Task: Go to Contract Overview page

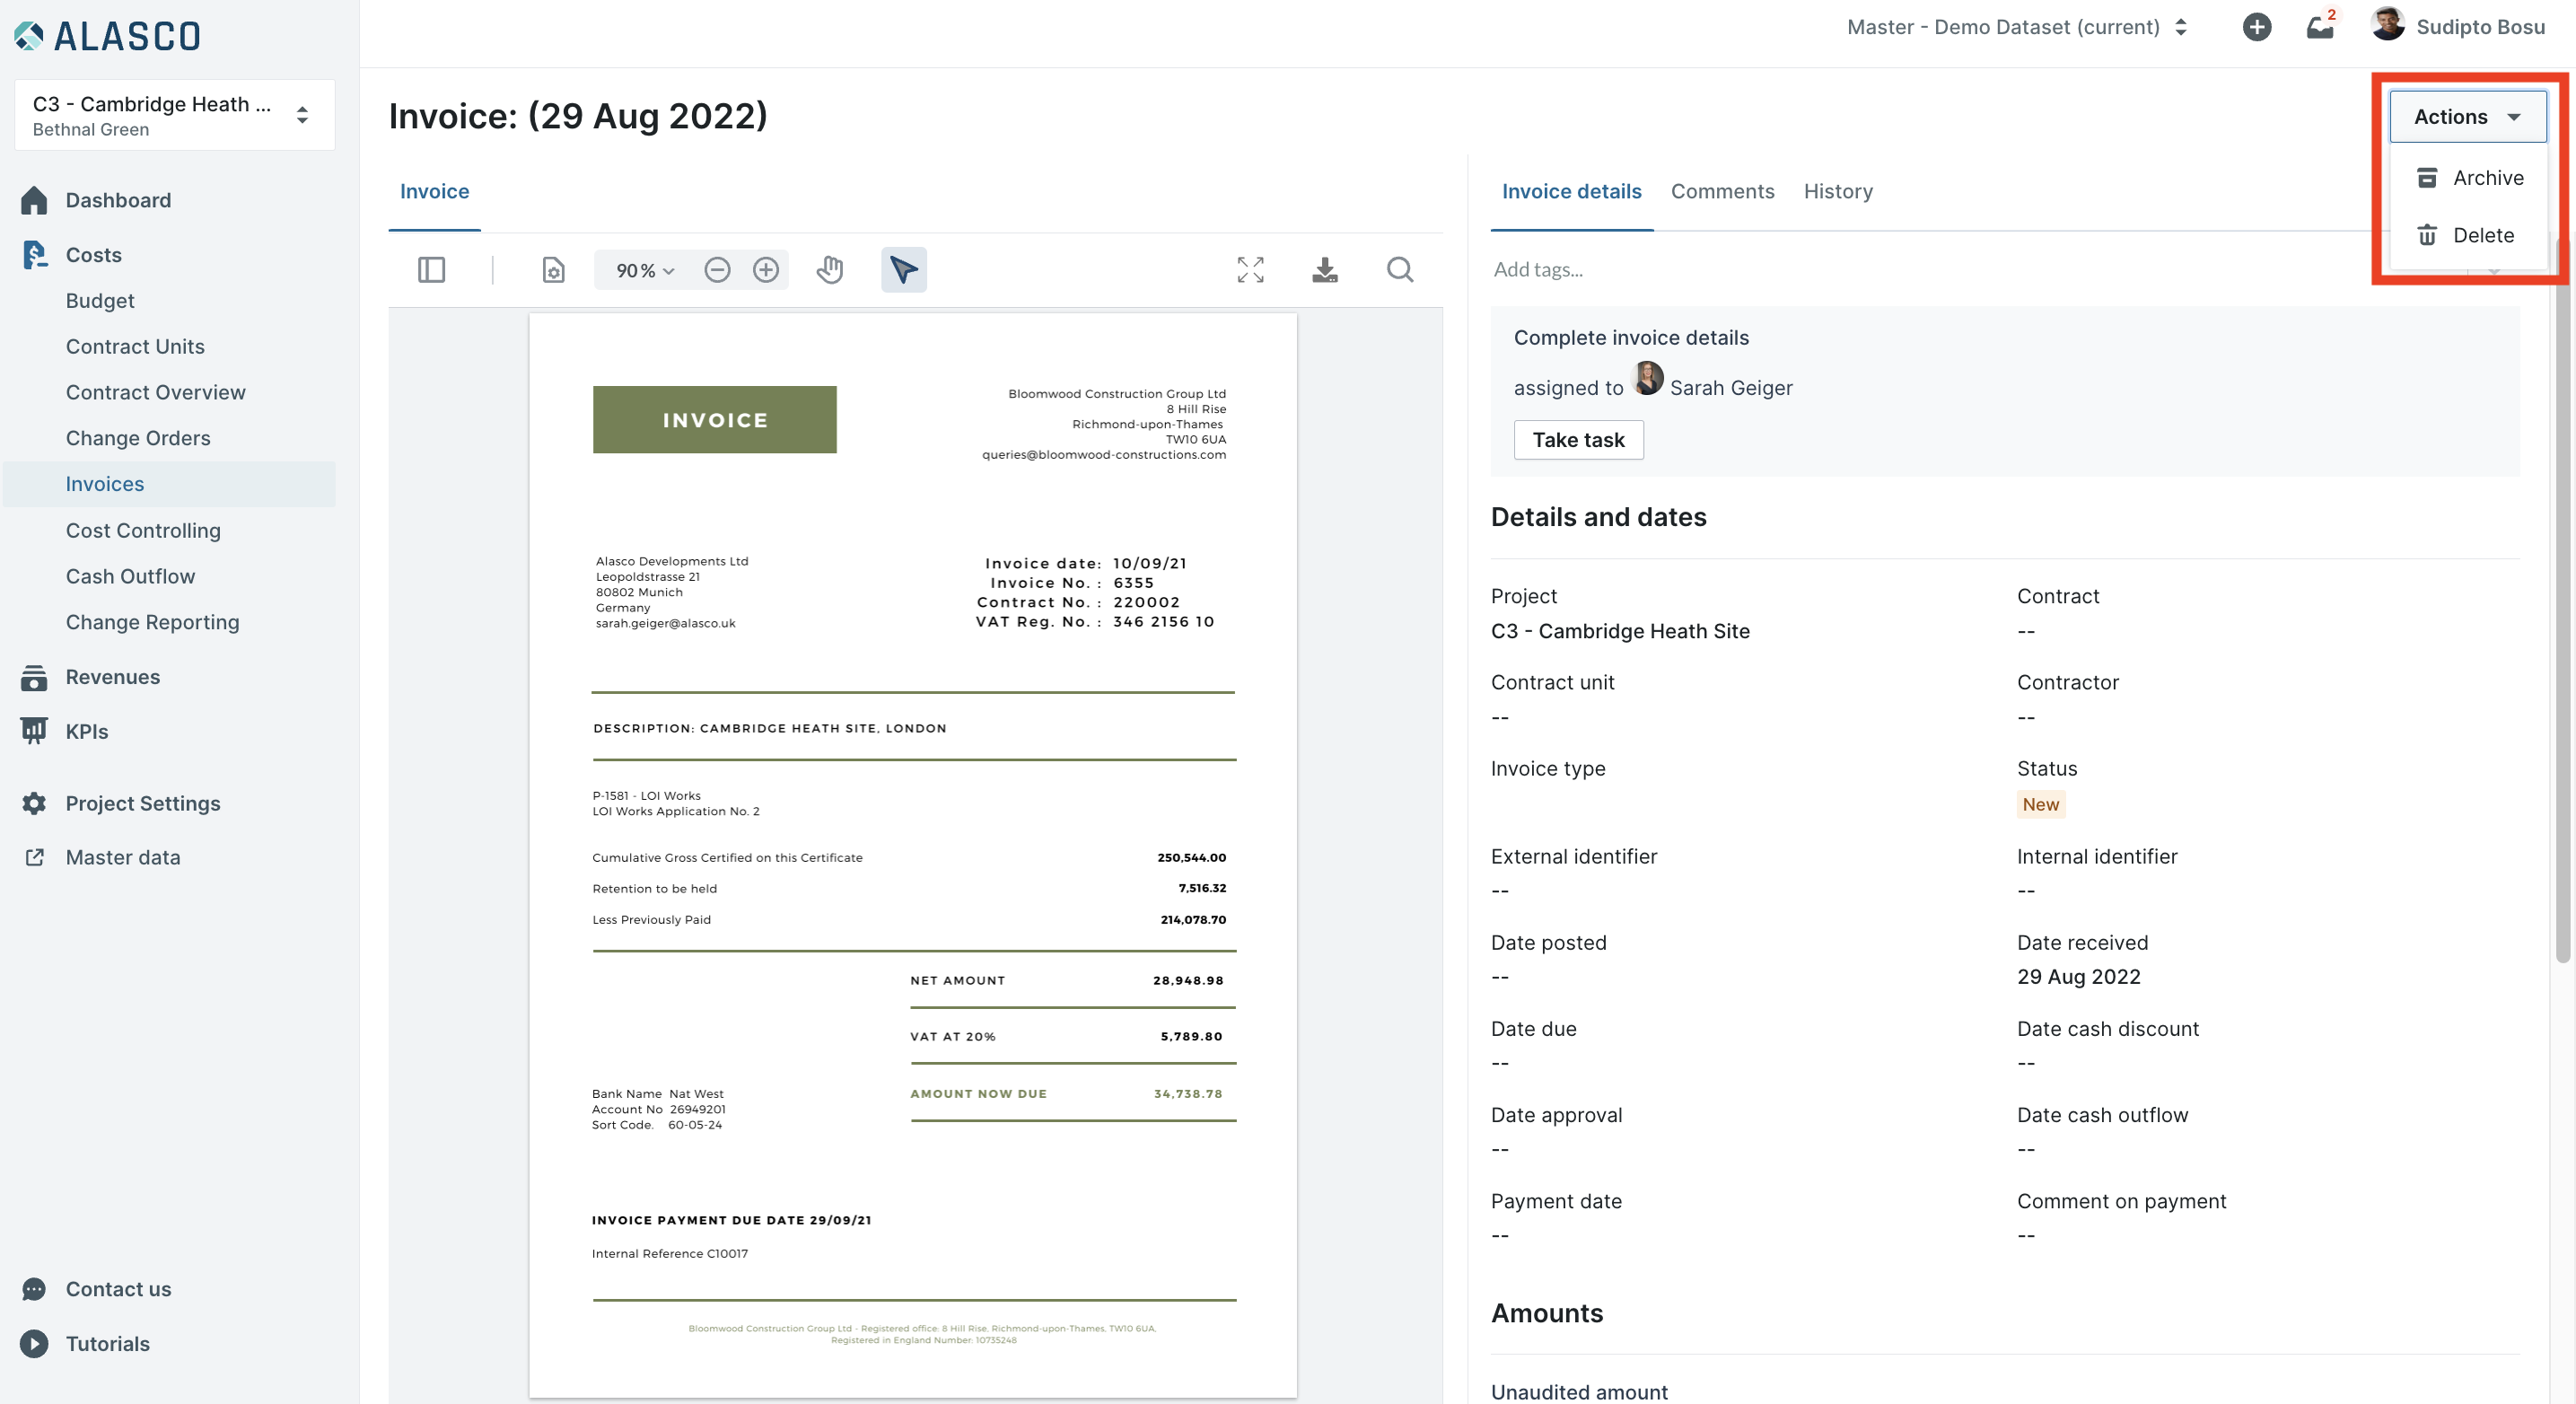Action: (x=155, y=393)
